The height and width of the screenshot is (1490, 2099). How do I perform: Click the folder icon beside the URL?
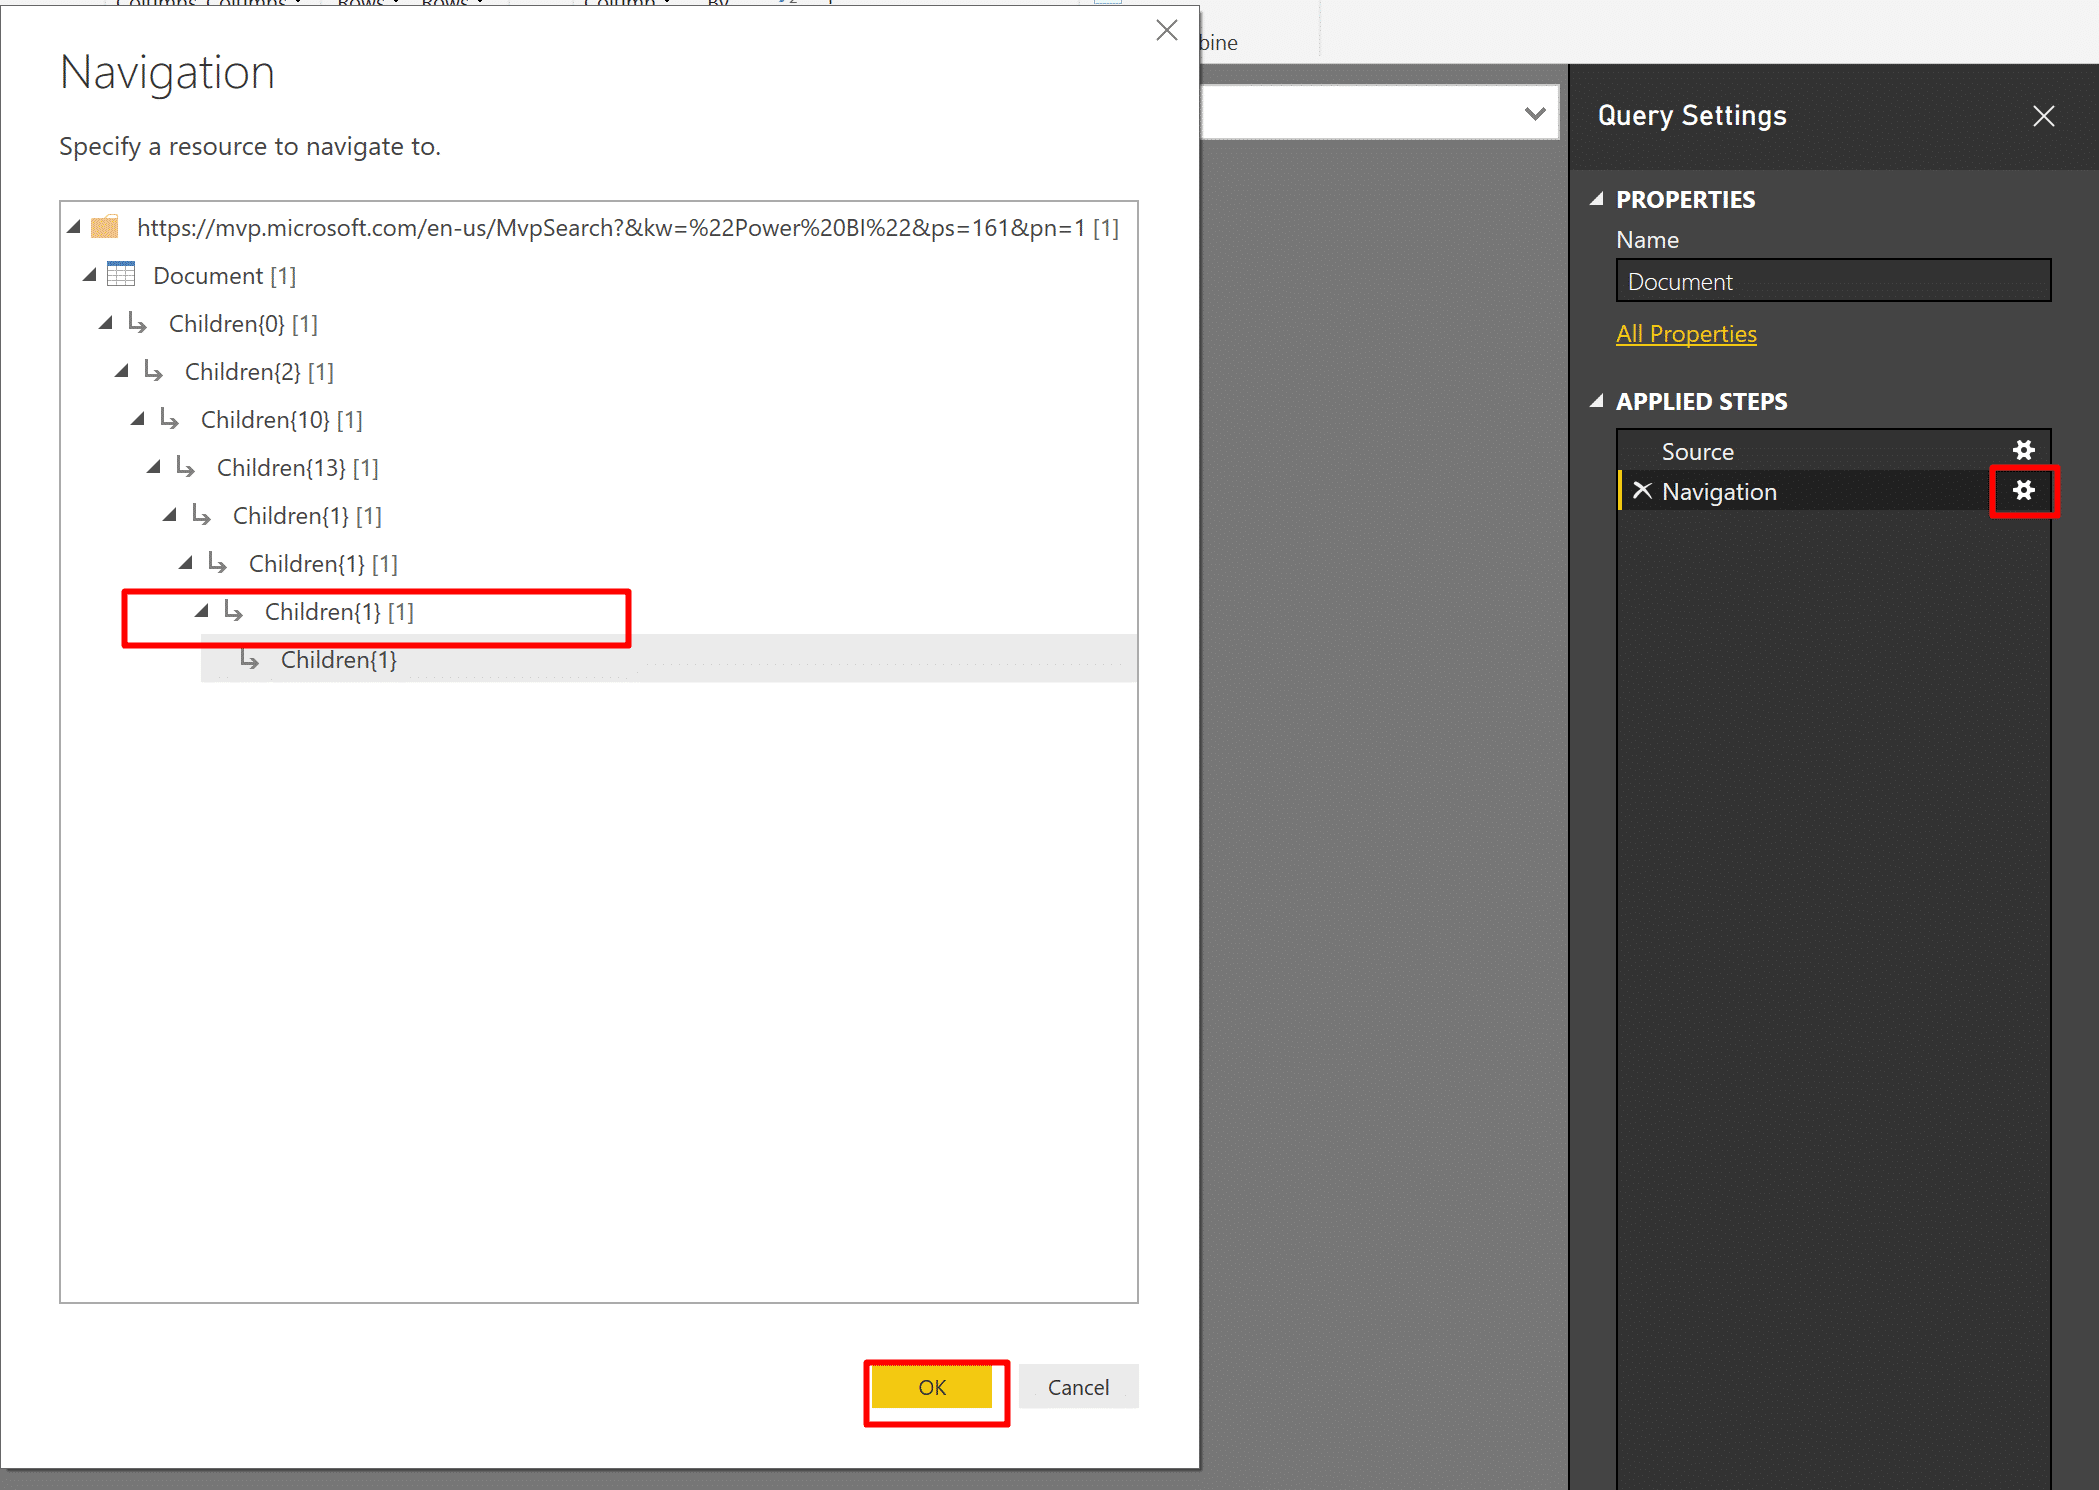point(105,227)
